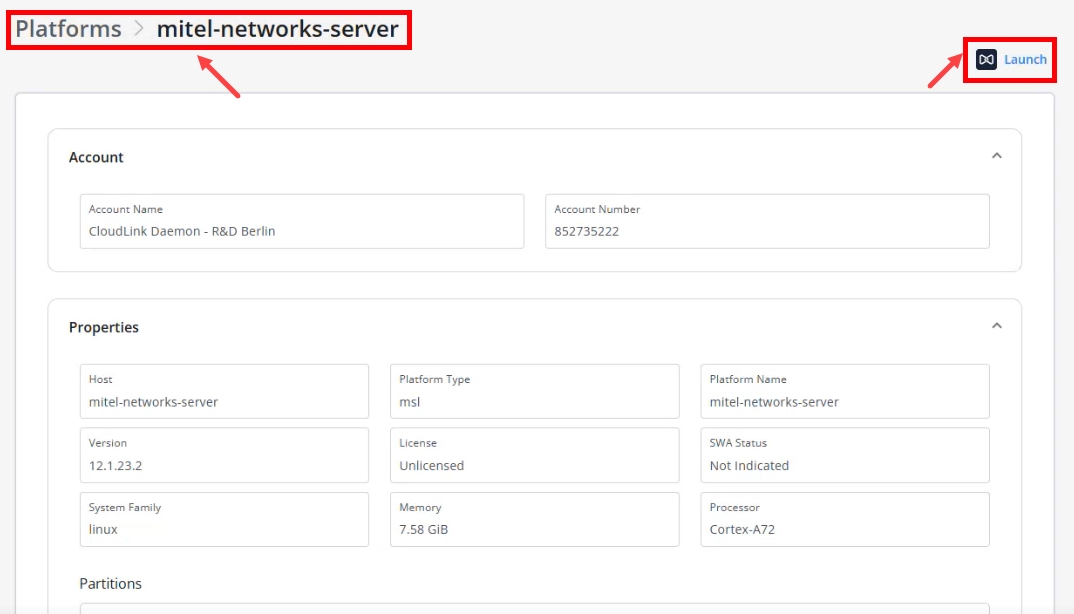The image size is (1074, 614).
Task: Click the mitel-networks-server breadcrumb title
Action: (x=277, y=29)
